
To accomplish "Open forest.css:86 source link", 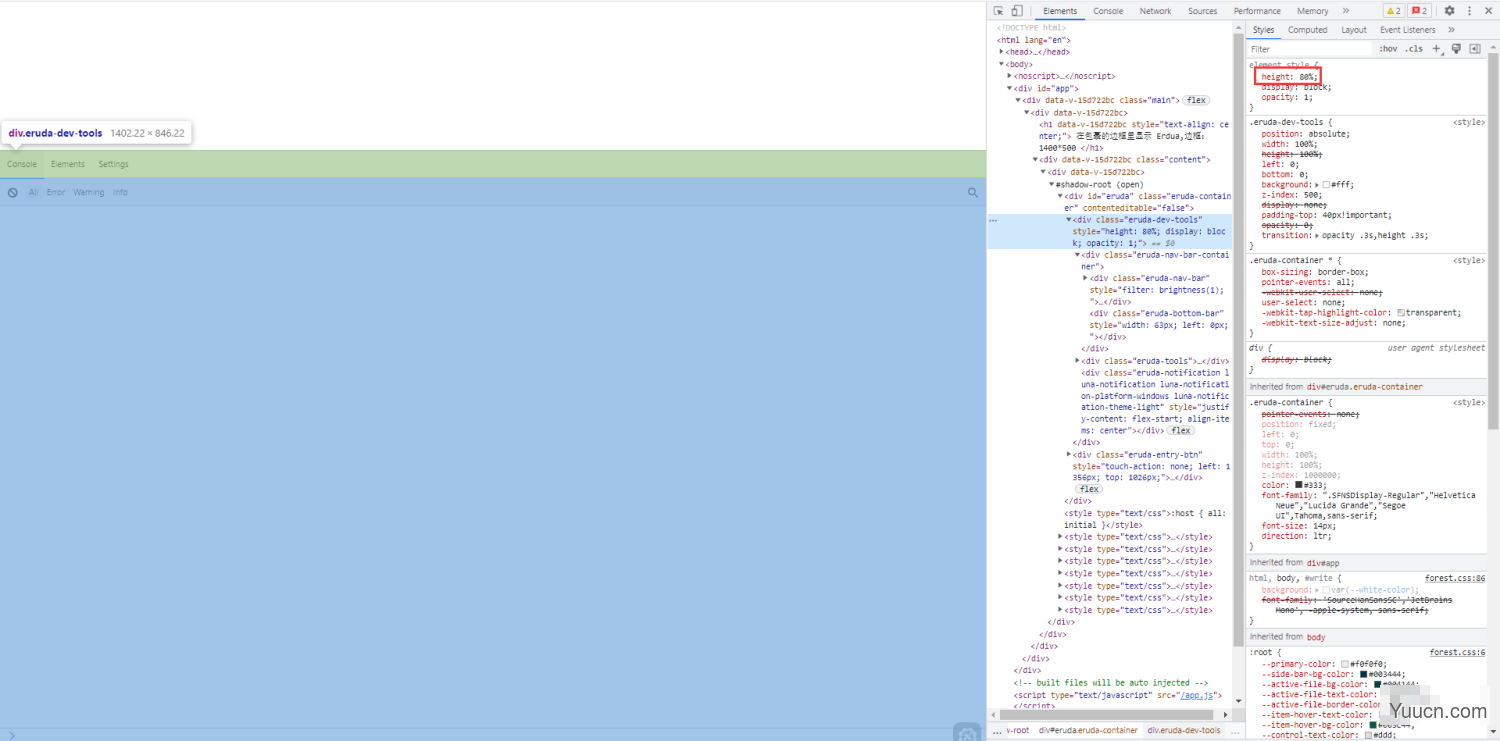I will (x=1455, y=578).
